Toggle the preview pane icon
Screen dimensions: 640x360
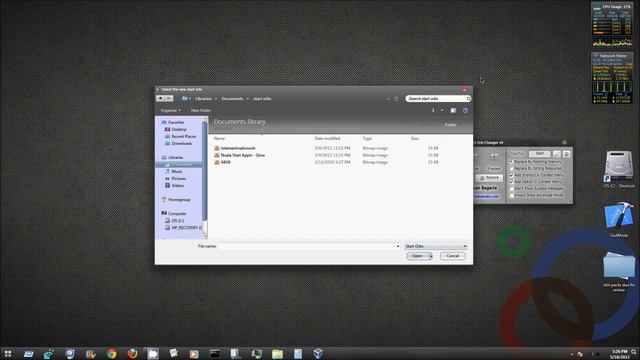pyautogui.click(x=453, y=110)
